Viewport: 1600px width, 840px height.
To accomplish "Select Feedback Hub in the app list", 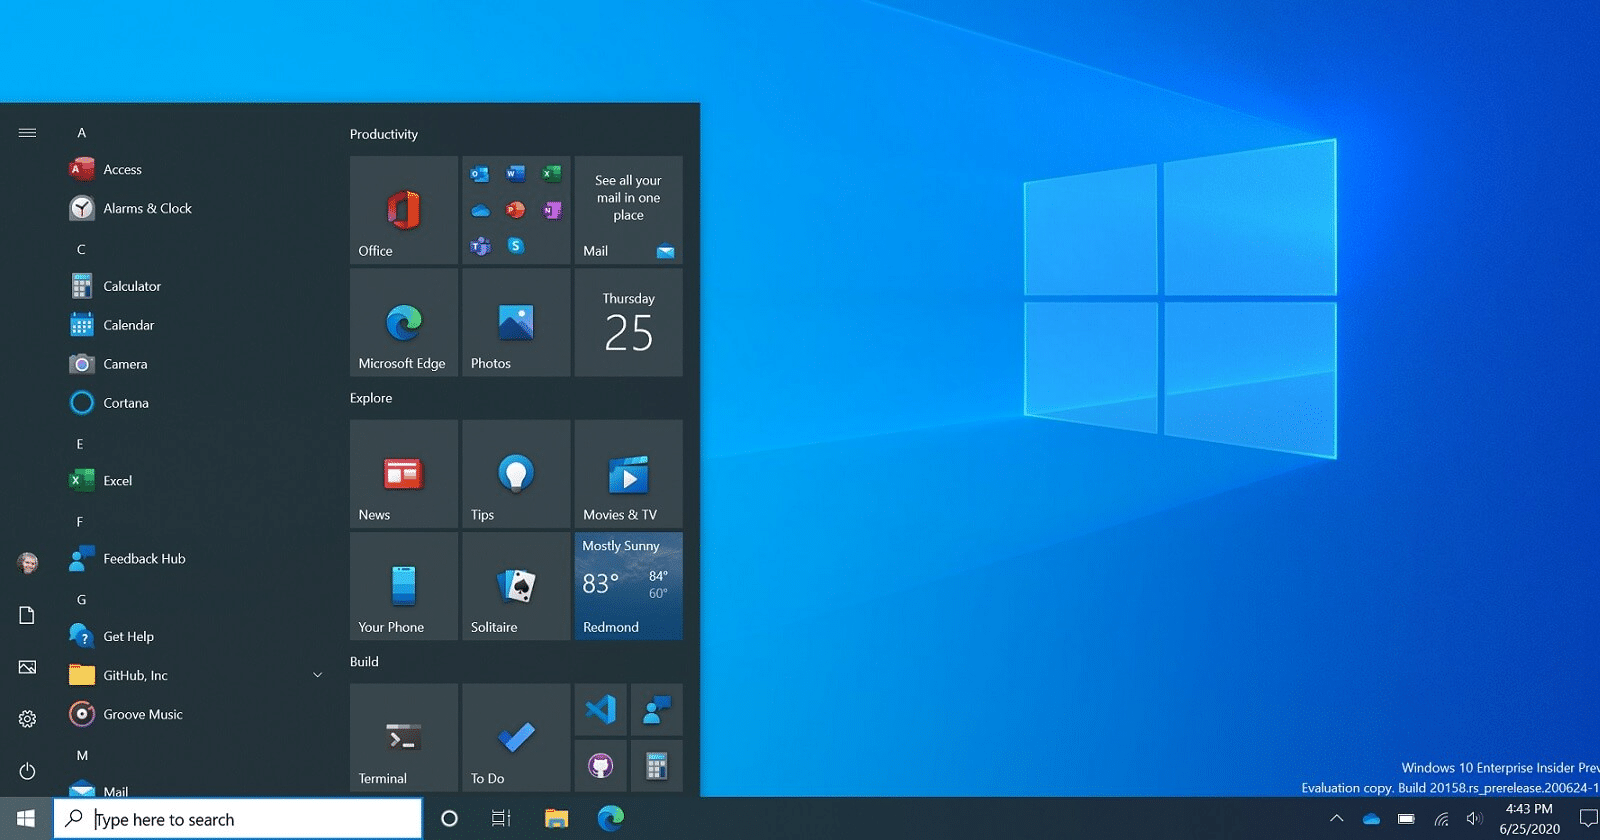I will click(x=144, y=559).
